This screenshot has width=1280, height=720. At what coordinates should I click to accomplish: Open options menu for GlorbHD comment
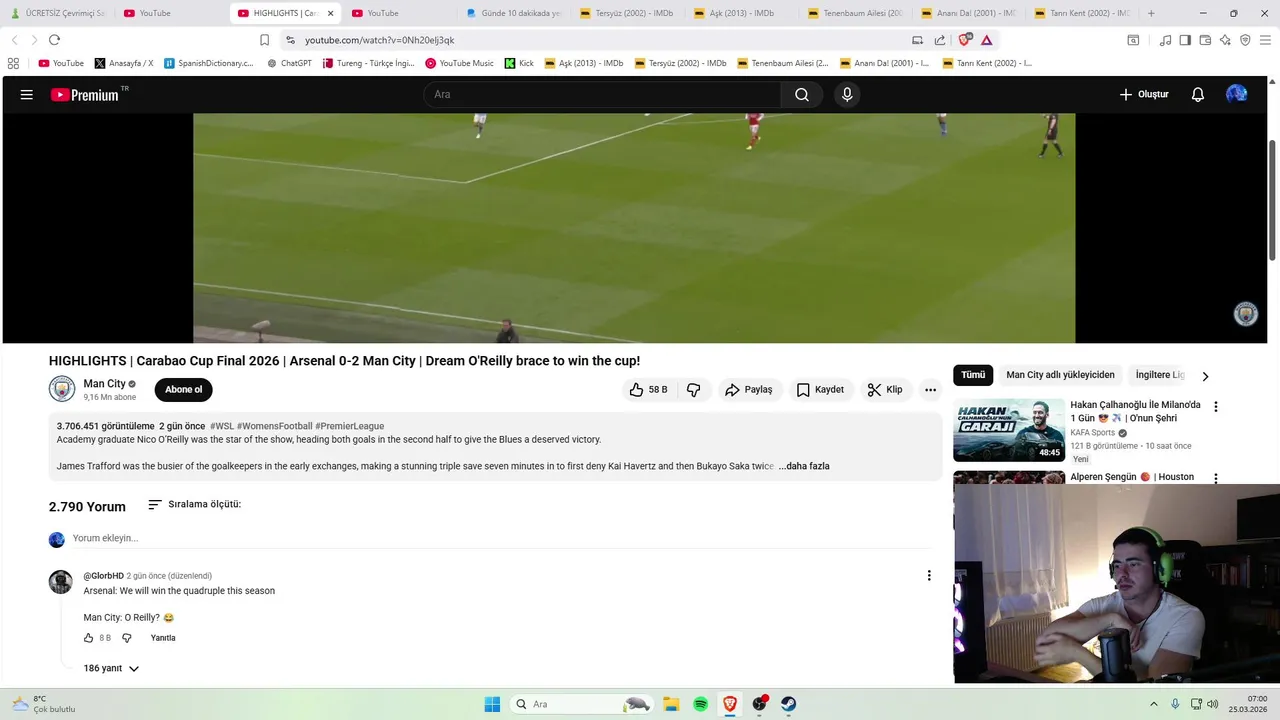(x=929, y=576)
